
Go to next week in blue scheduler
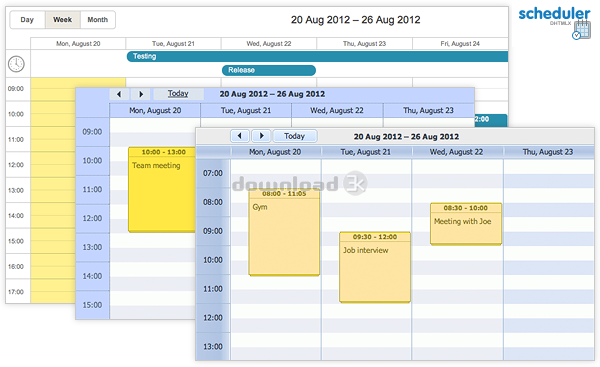141,94
